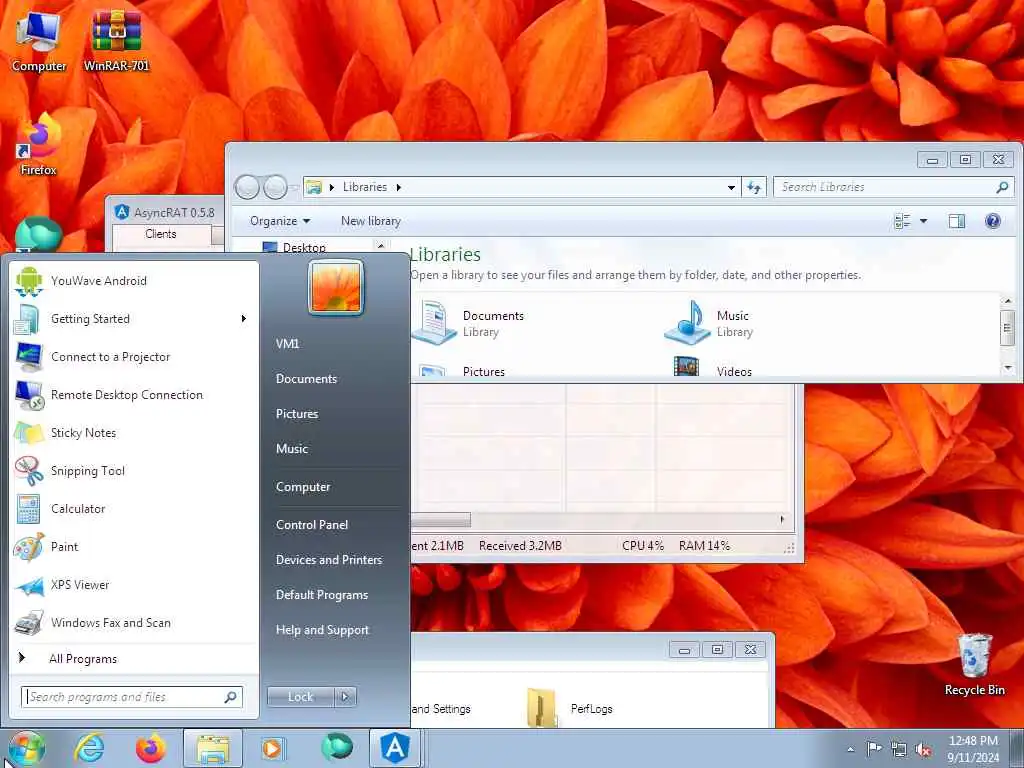Open Help and Support
Viewport: 1024px width, 768px height.
click(x=323, y=630)
